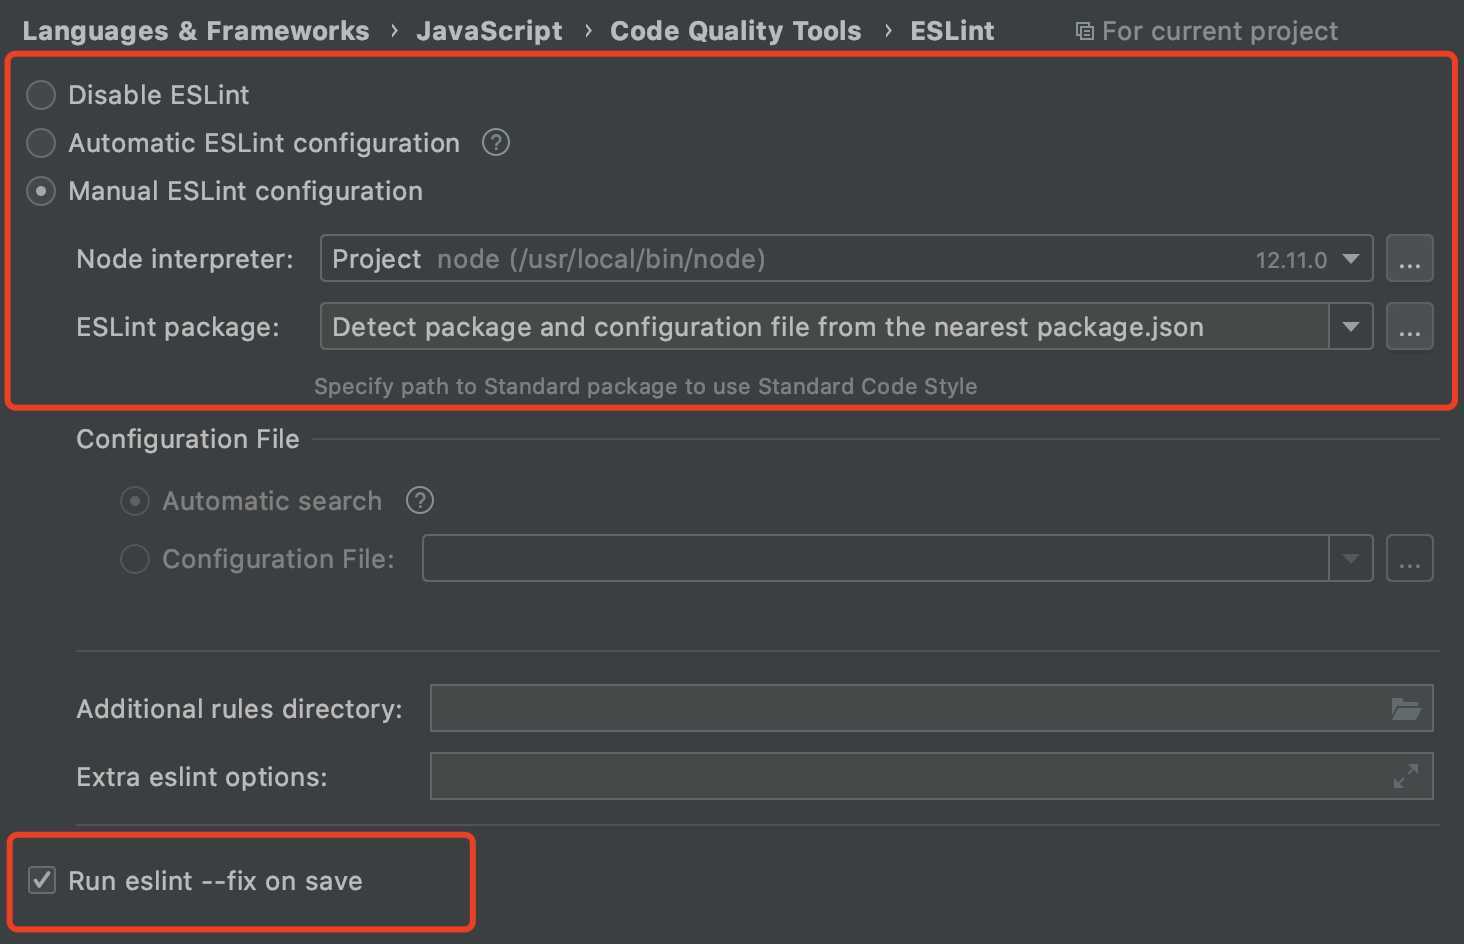Viewport: 1464px width, 944px height.
Task: Go to Code Quality Tools breadcrumb
Action: point(736,31)
